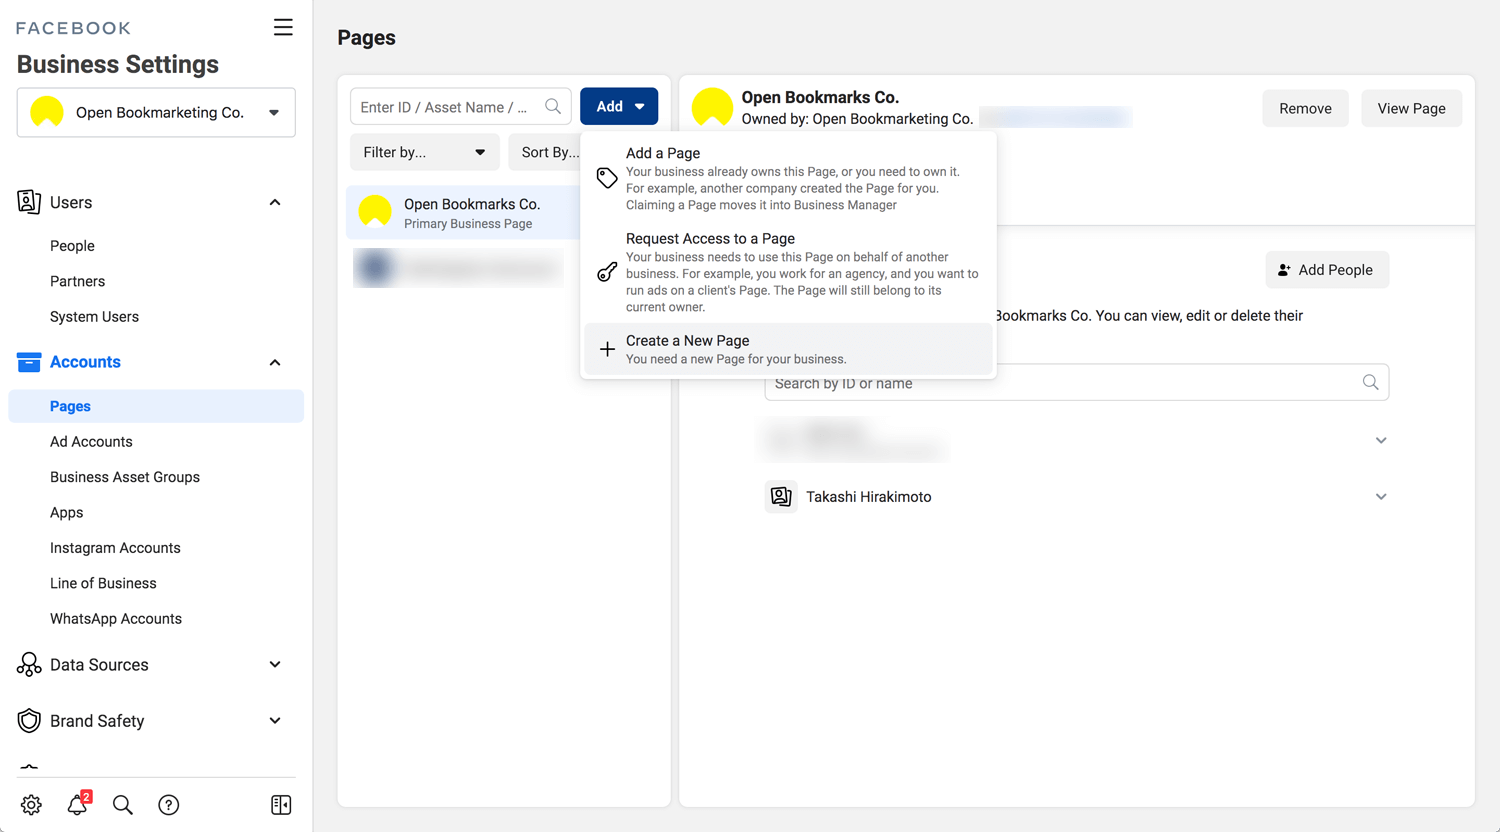Click the search magnifier in bottom bar
Viewport: 1500px width, 832px height.
123,805
